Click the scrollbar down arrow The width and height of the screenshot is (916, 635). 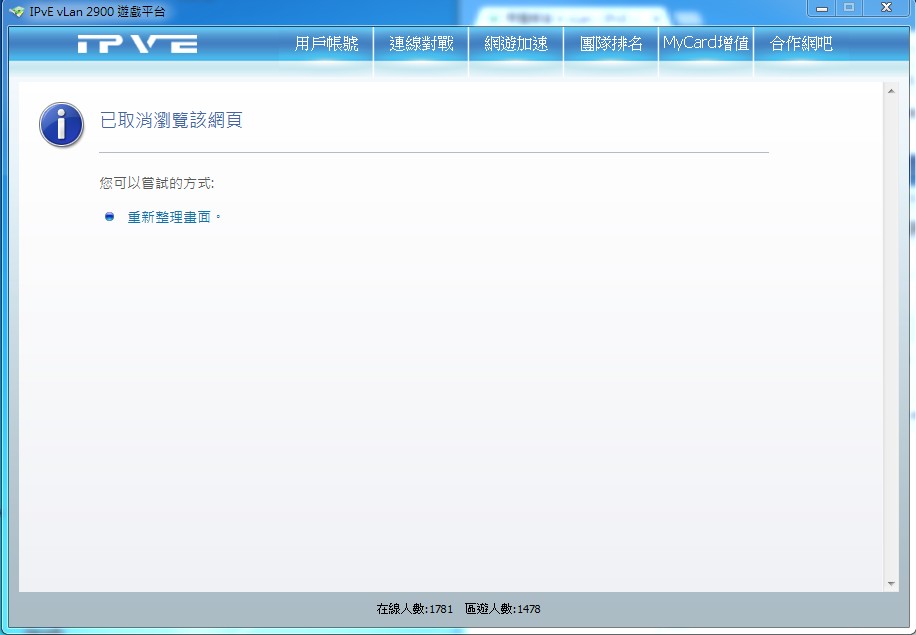(891, 584)
